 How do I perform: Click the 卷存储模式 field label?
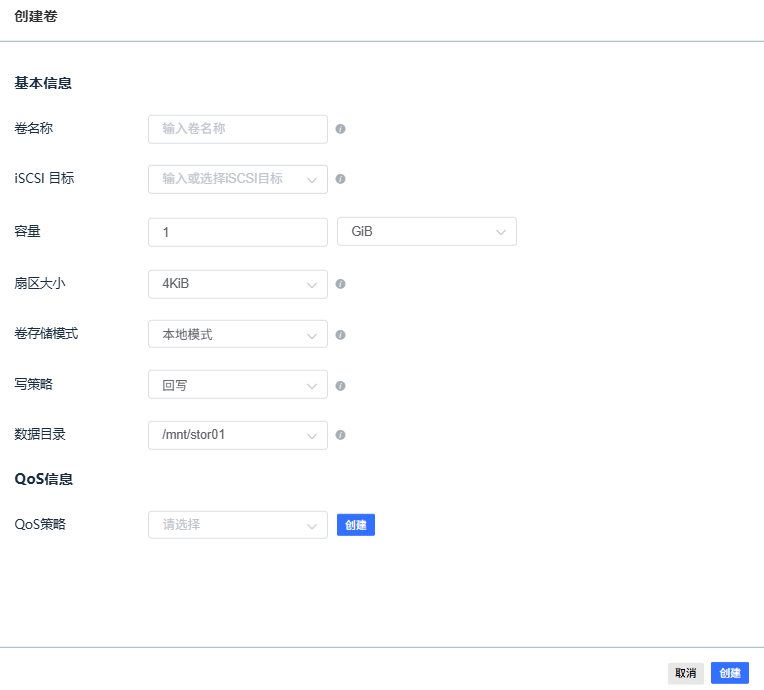(x=46, y=334)
